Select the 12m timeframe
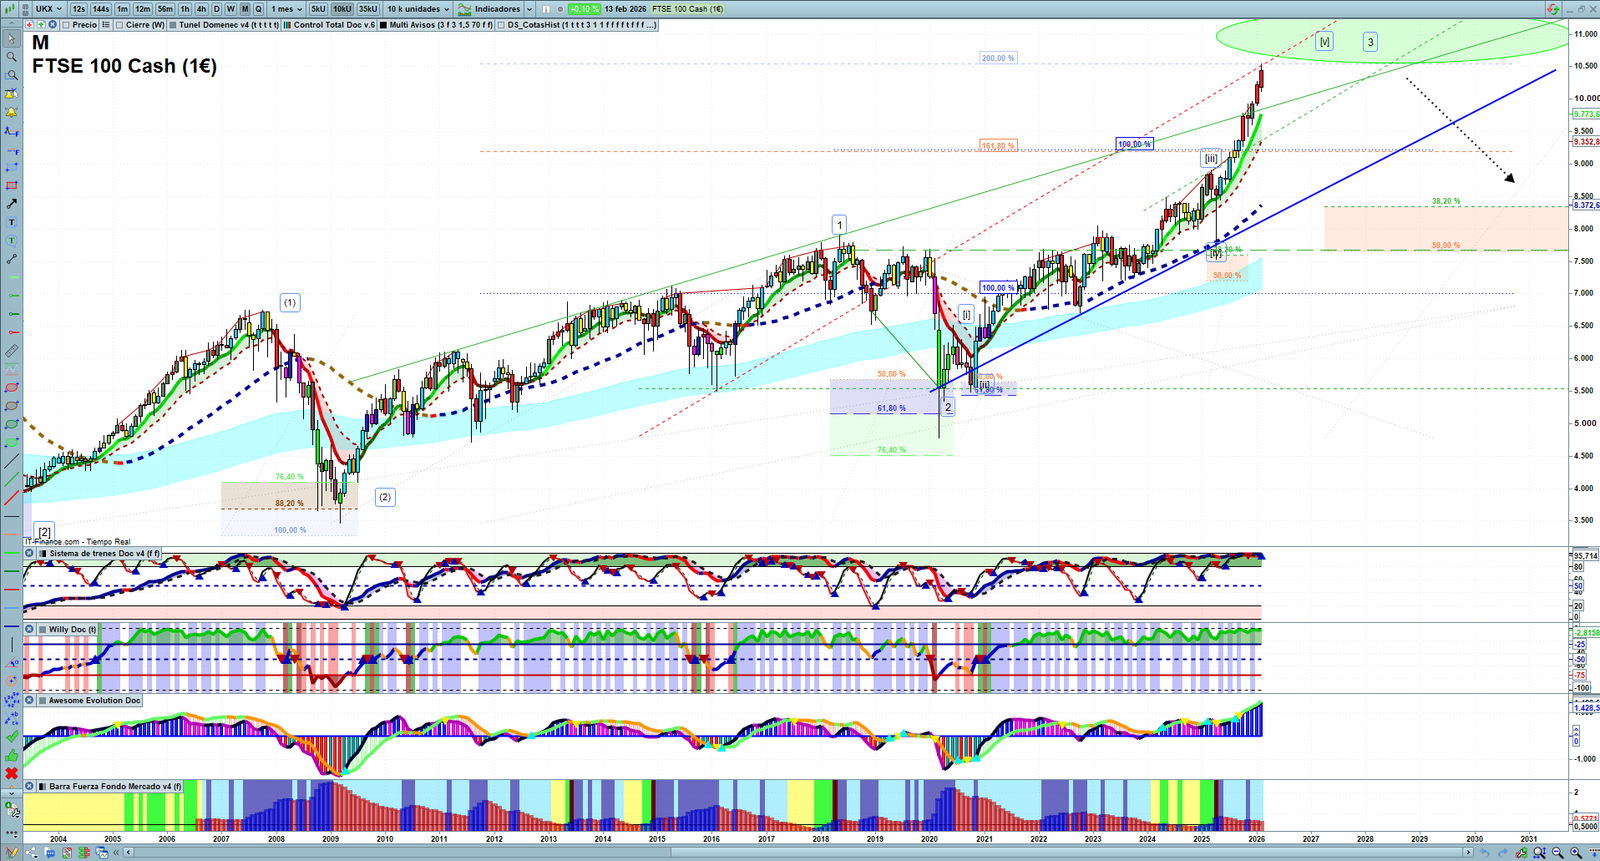This screenshot has height=861, width=1600. (x=143, y=9)
